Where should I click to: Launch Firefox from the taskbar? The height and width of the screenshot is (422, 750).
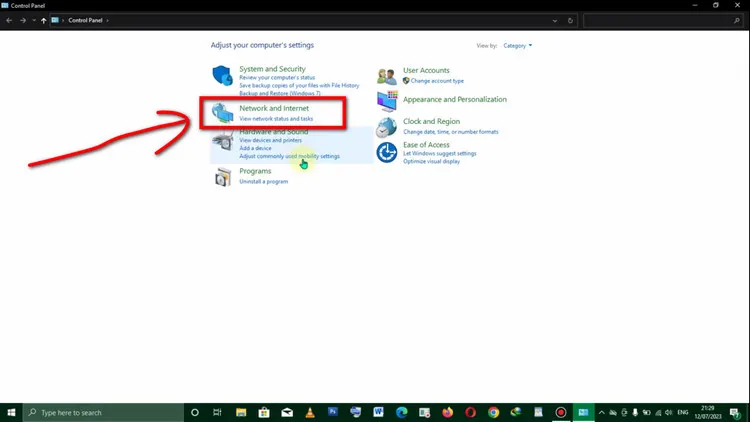click(x=447, y=412)
